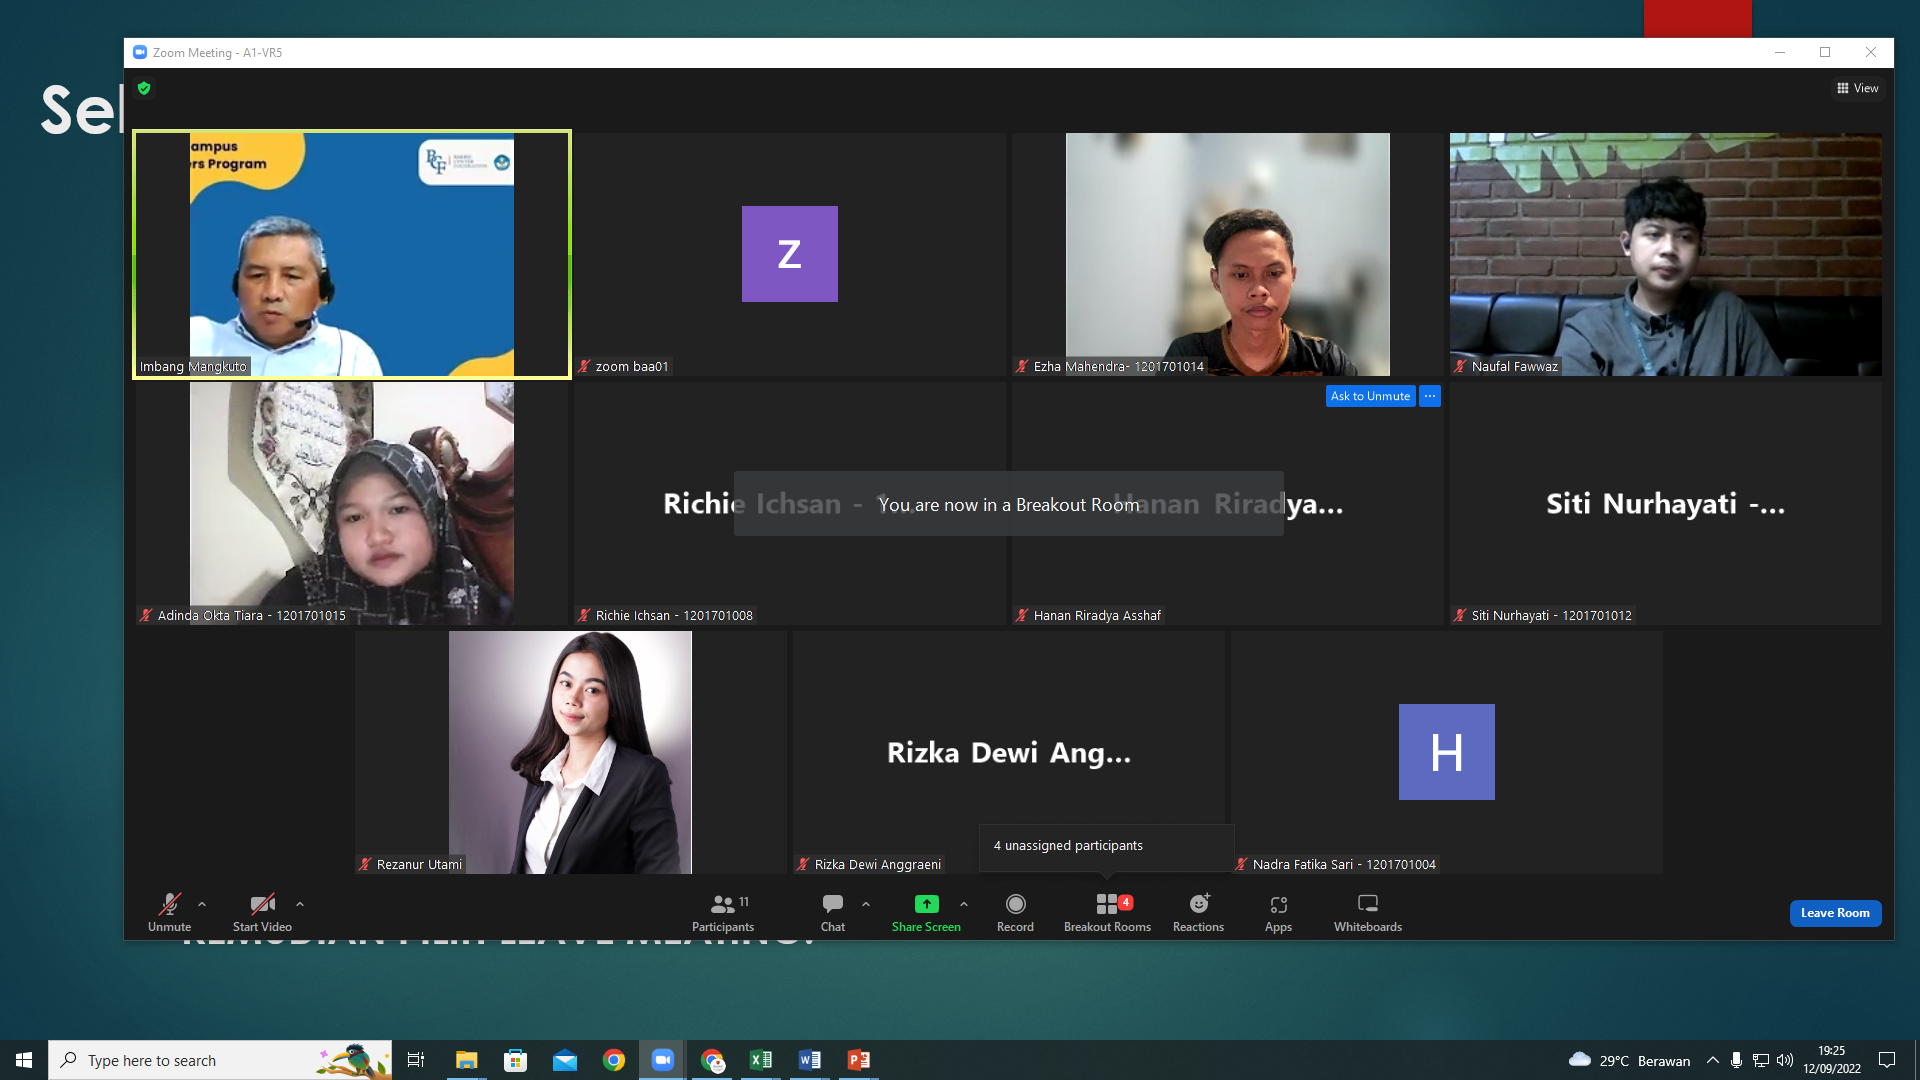Open Zoom Apps
Screen dimensions: 1920x1080
1278,912
